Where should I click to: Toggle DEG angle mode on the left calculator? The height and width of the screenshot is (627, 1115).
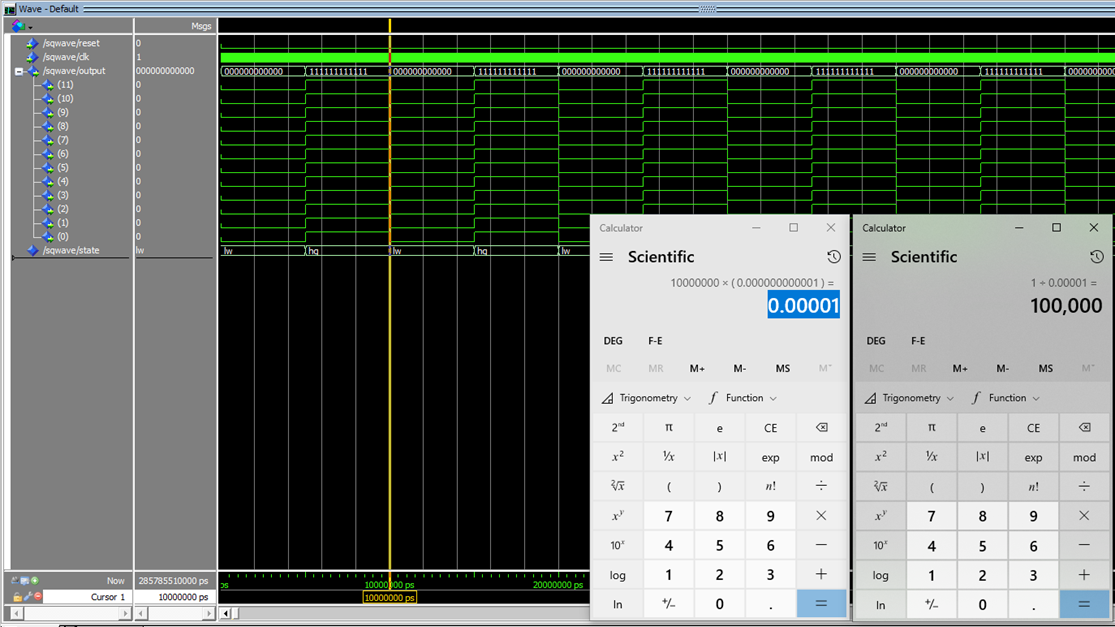coord(613,341)
